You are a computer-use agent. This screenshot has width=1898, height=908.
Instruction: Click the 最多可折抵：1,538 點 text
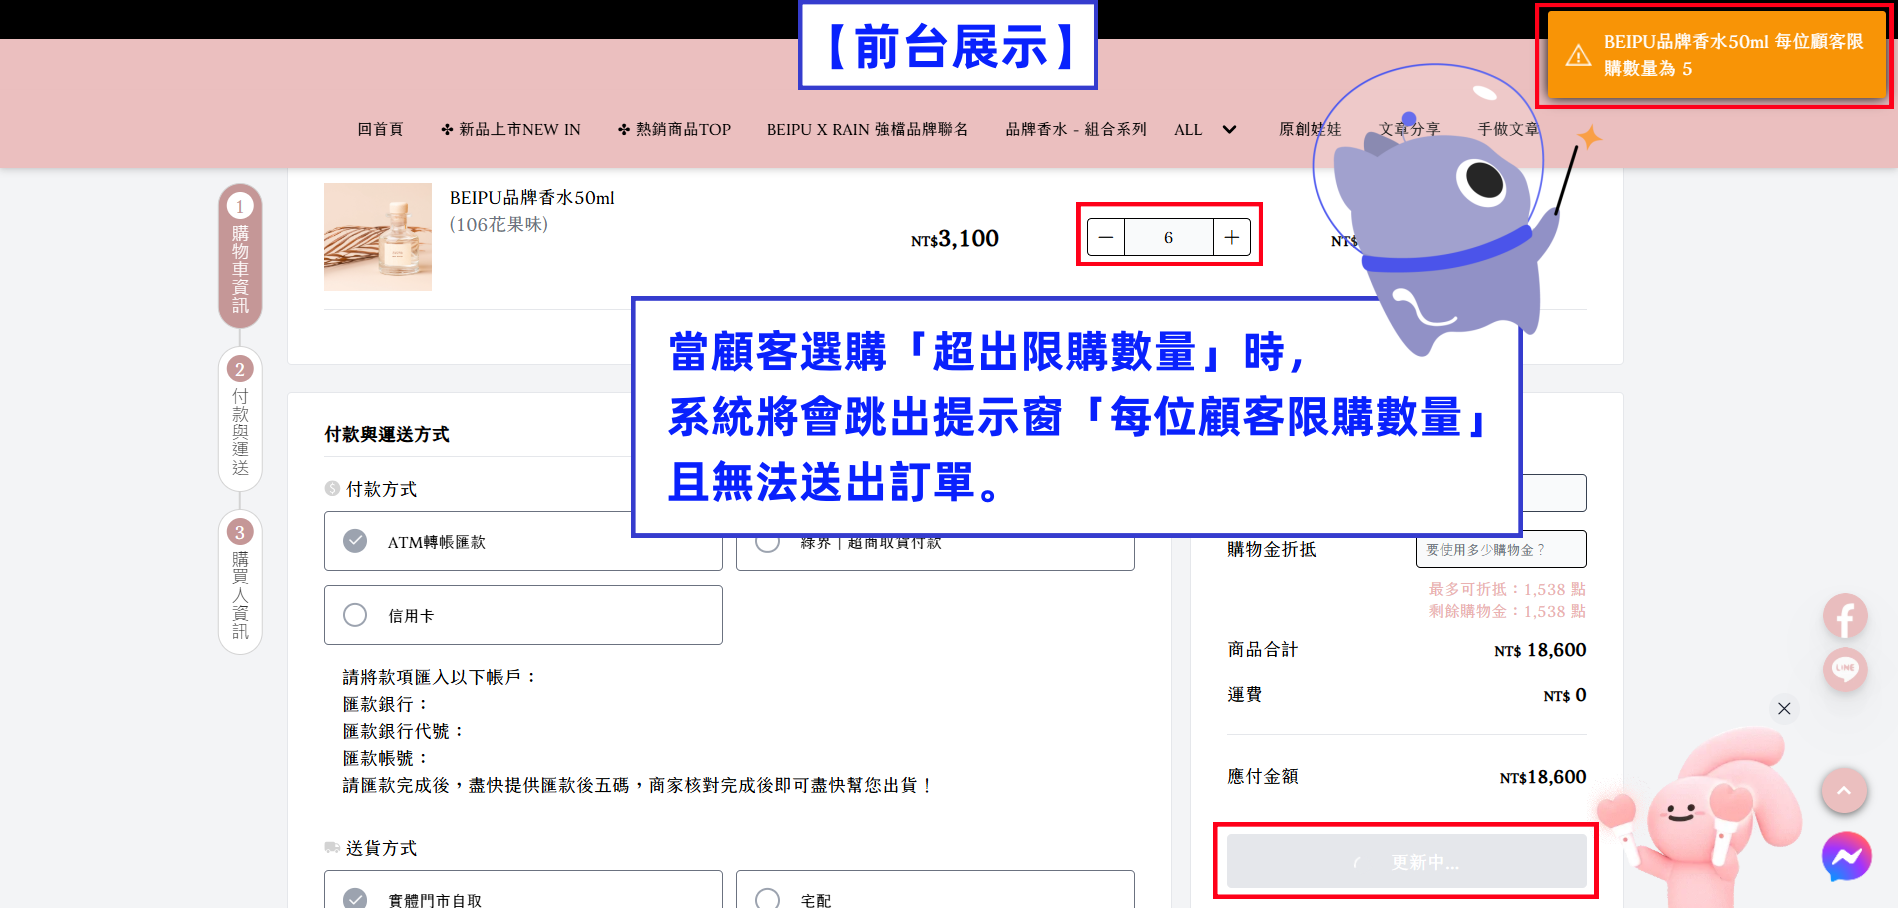[x=1507, y=589]
